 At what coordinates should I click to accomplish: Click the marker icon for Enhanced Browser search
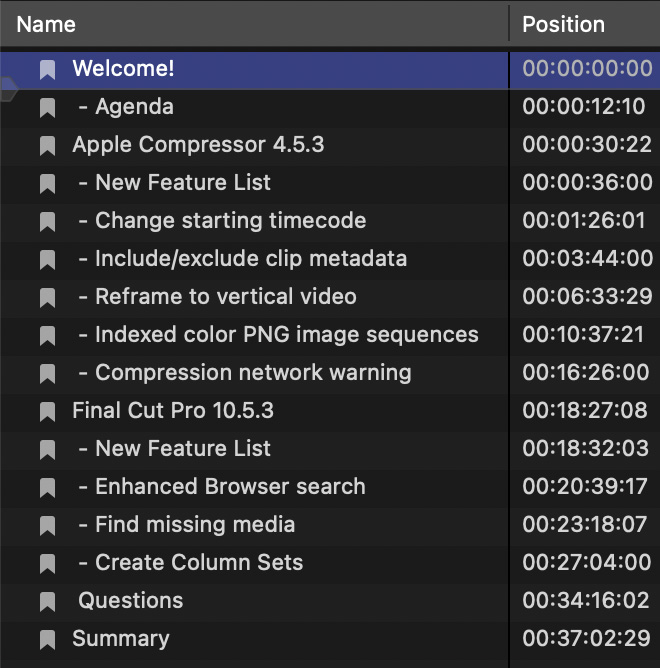click(47, 488)
